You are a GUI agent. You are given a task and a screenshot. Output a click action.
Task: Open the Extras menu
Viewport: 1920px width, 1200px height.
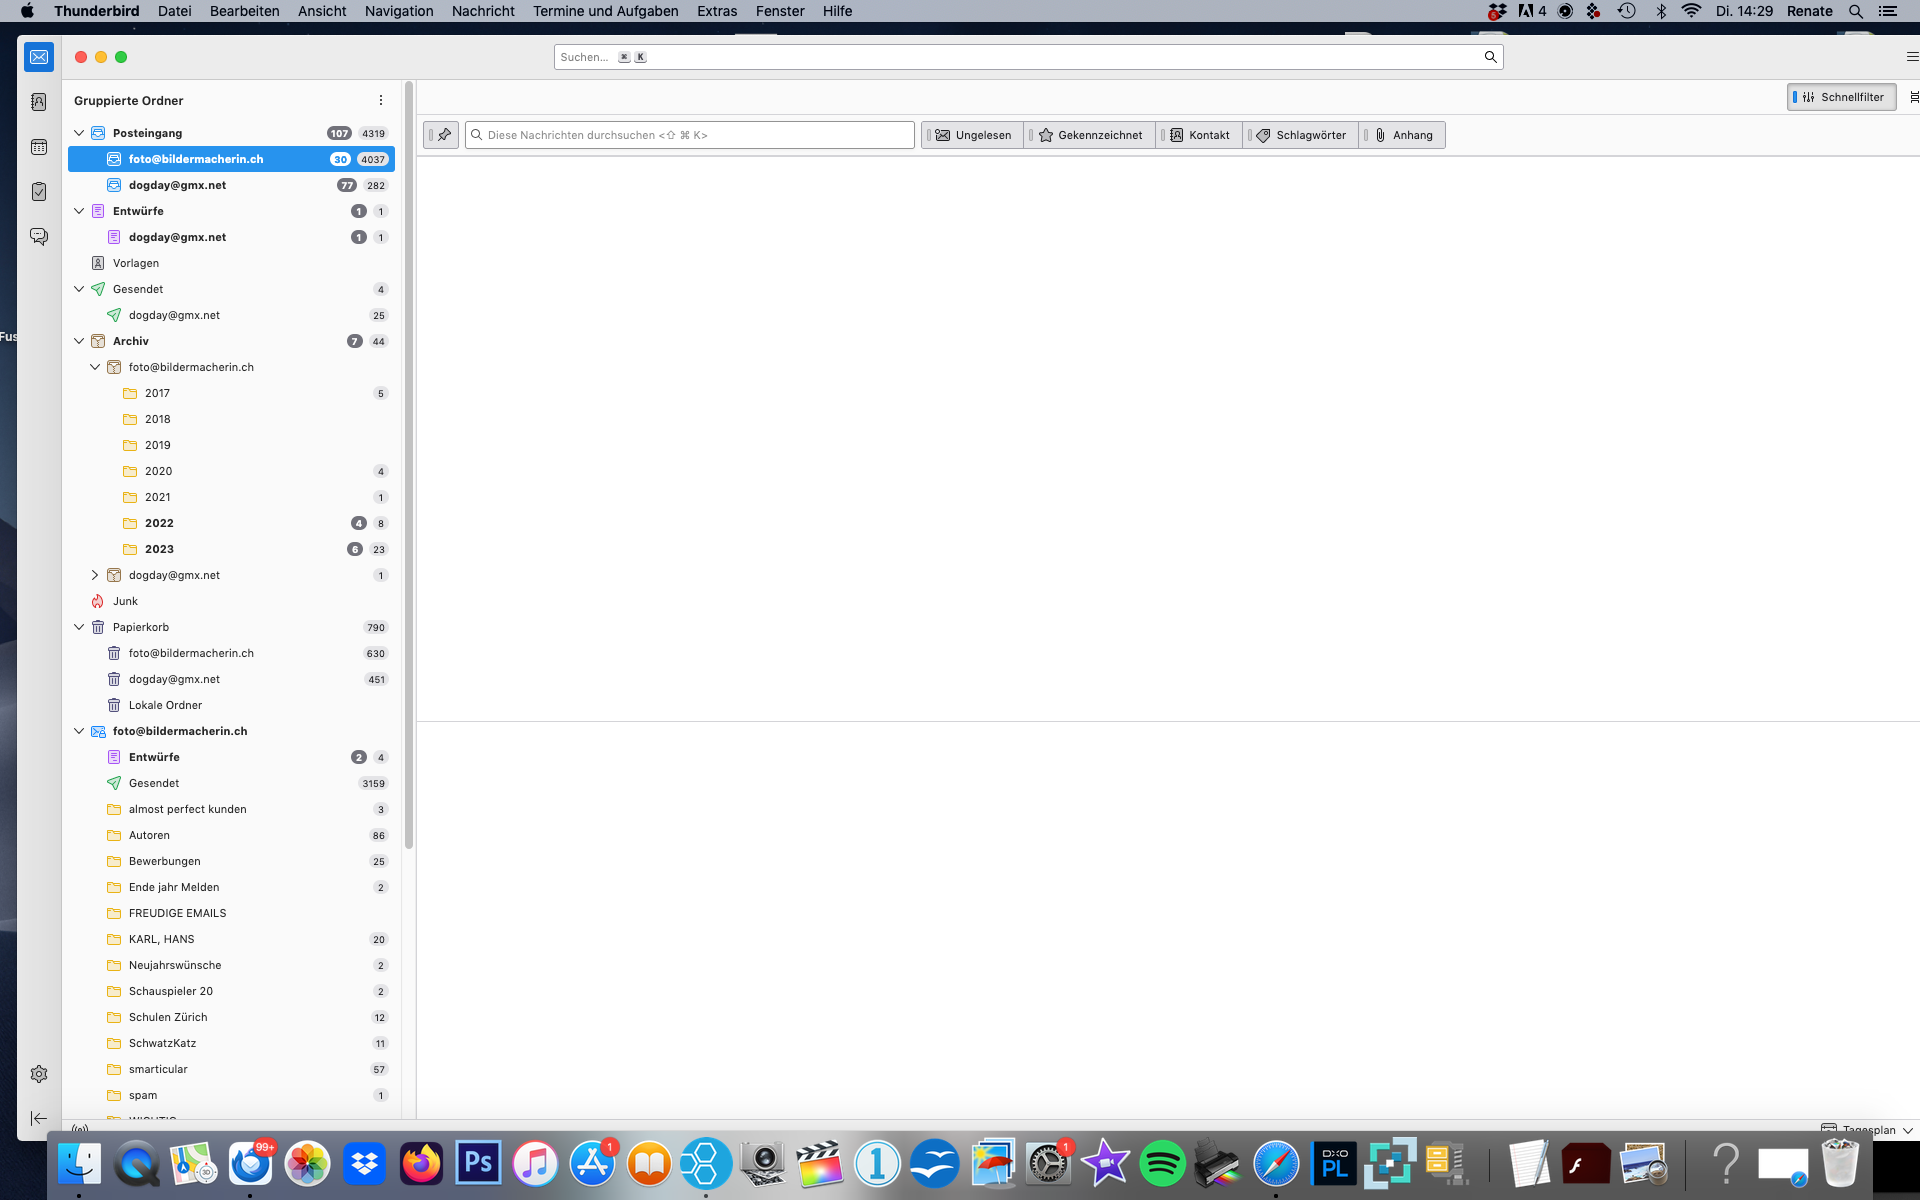717,11
